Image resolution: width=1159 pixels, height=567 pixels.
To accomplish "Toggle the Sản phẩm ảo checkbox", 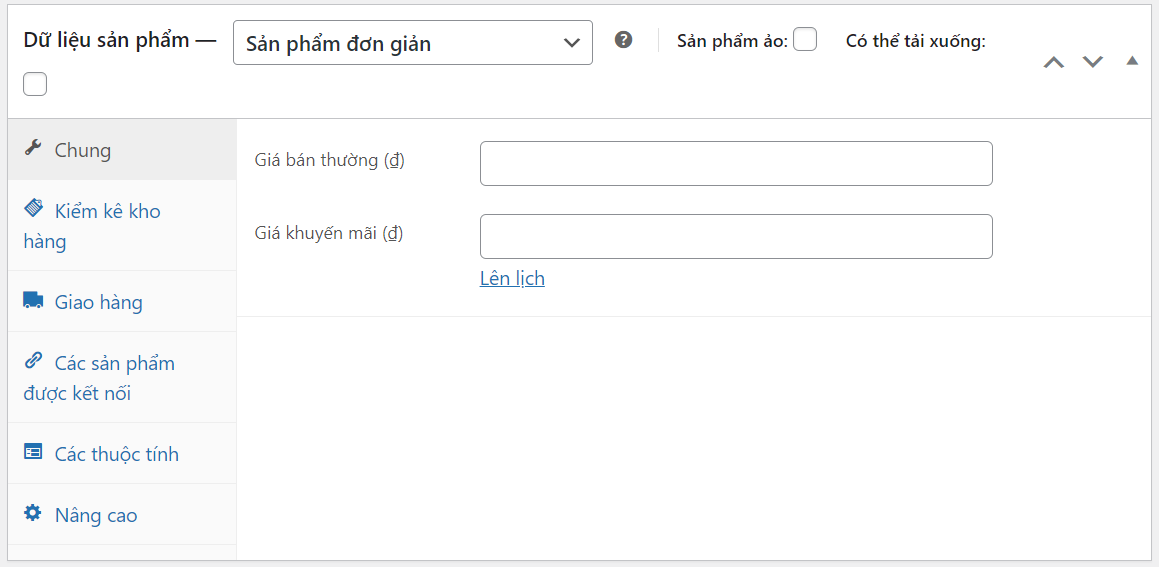I will click(x=805, y=40).
